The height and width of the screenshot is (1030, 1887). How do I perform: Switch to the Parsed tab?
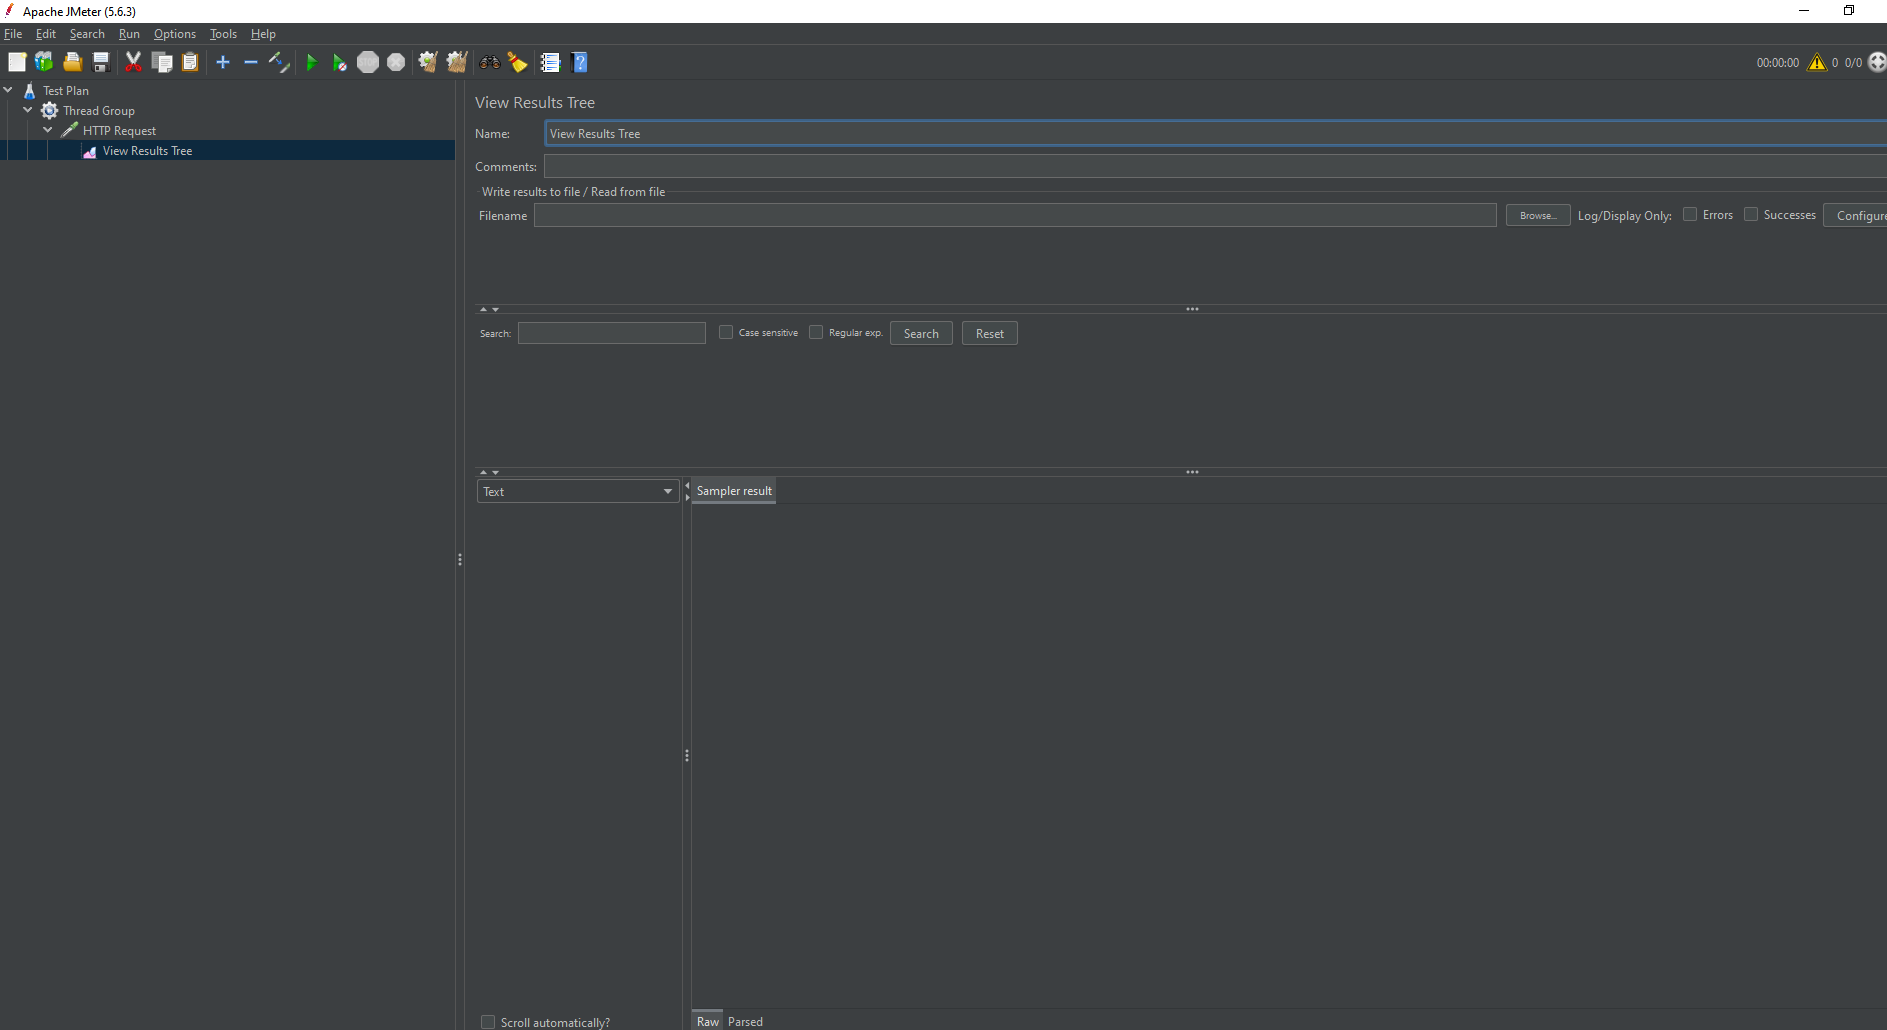tap(745, 1021)
